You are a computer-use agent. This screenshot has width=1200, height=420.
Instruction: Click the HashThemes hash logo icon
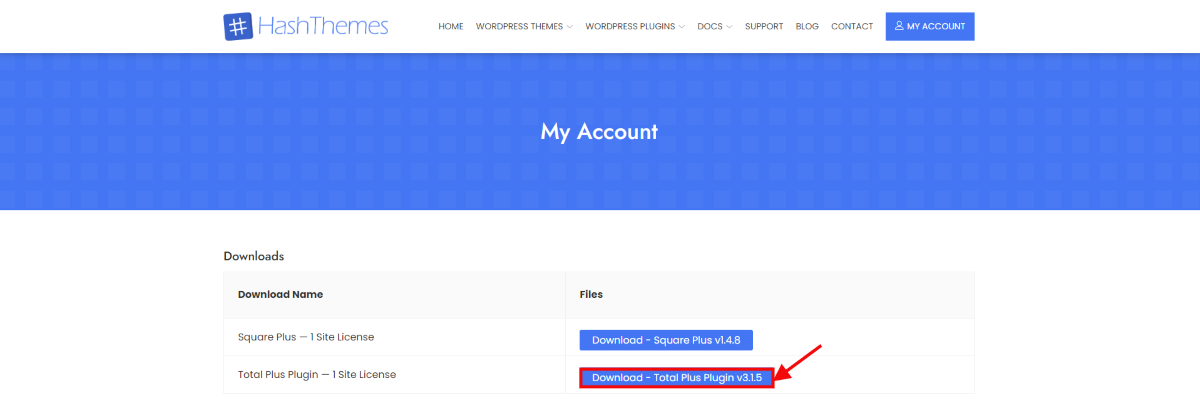pyautogui.click(x=238, y=26)
